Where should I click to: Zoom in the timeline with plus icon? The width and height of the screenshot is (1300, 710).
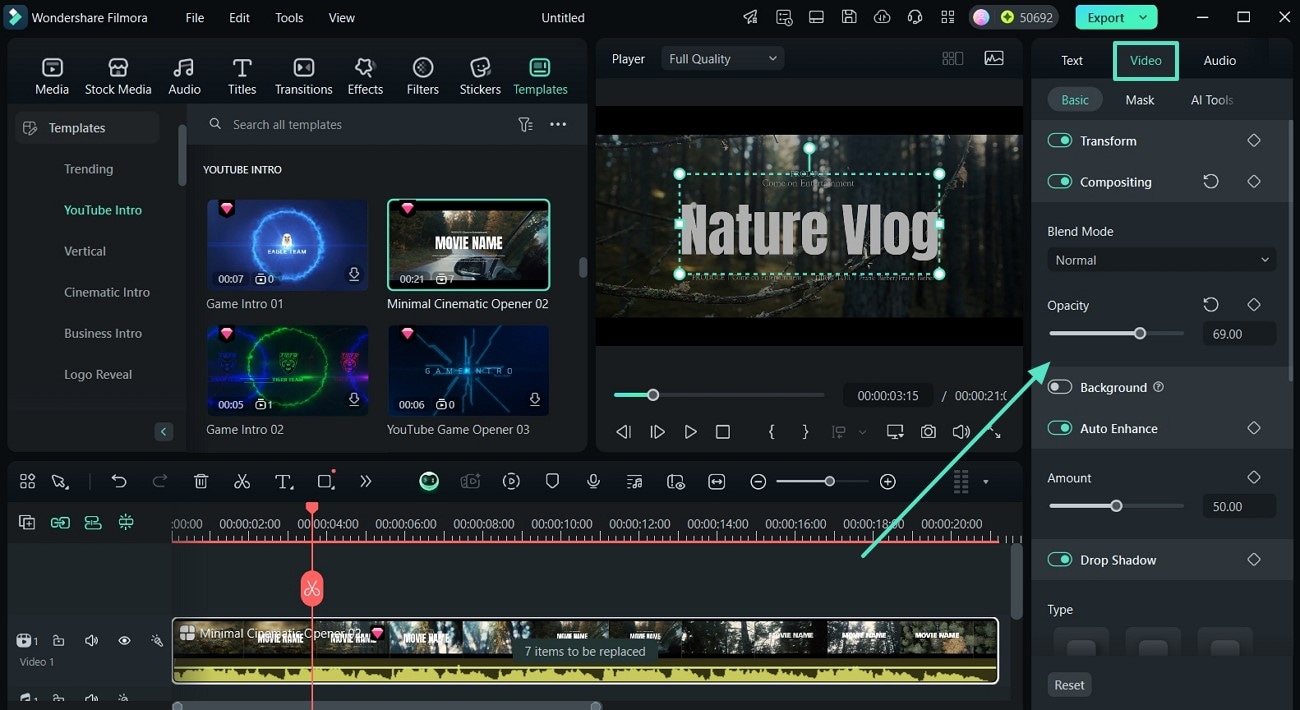(888, 481)
